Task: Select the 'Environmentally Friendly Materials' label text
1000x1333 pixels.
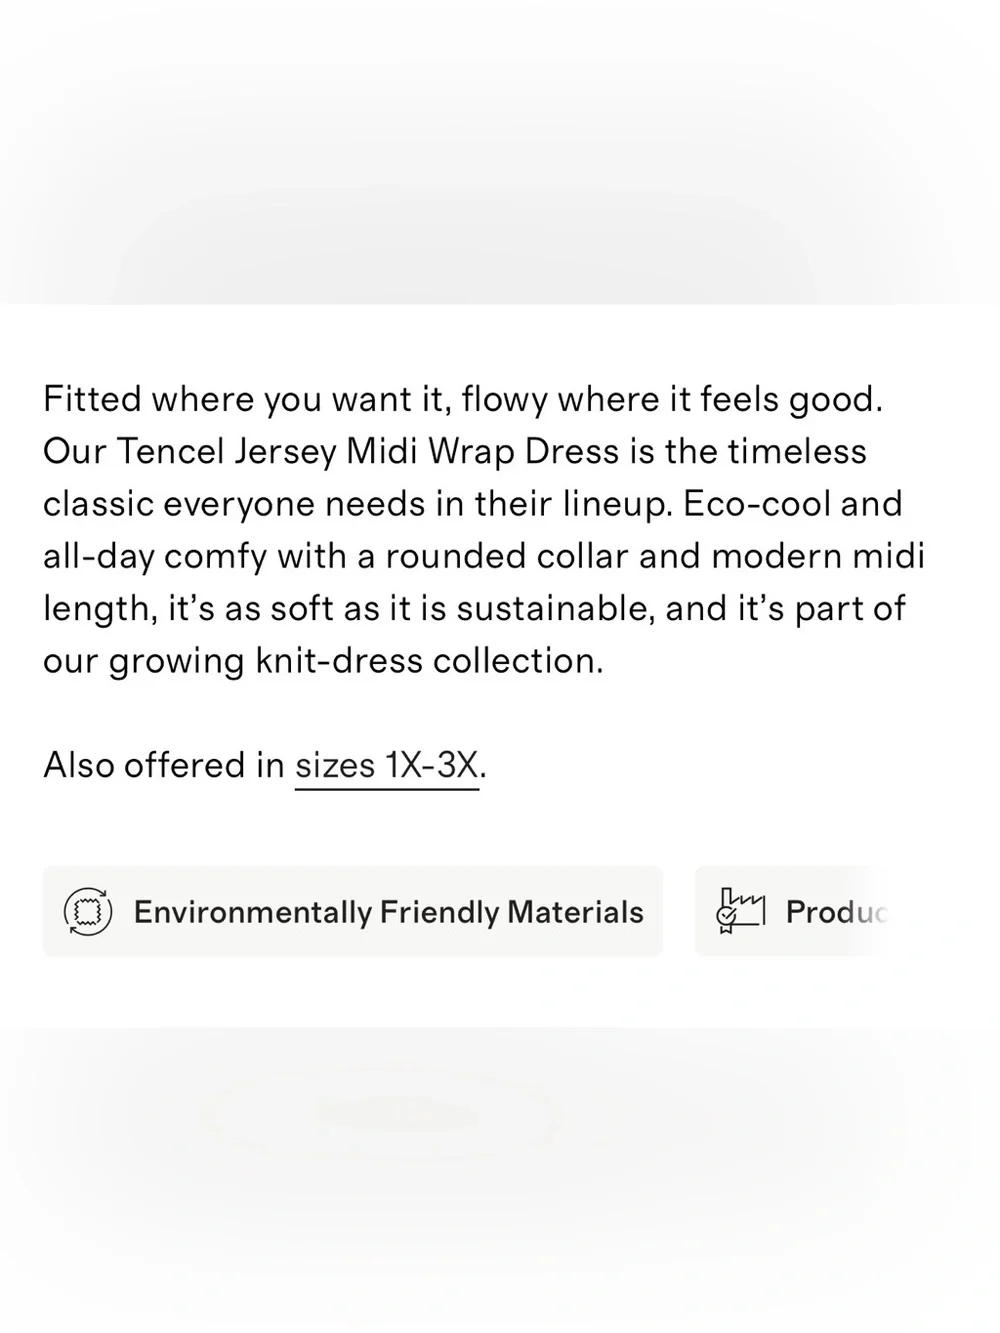Action: (x=388, y=913)
